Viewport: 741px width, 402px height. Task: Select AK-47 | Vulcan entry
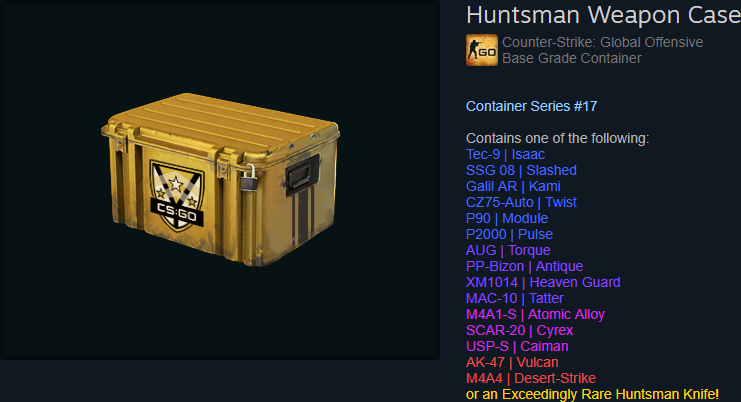click(512, 362)
